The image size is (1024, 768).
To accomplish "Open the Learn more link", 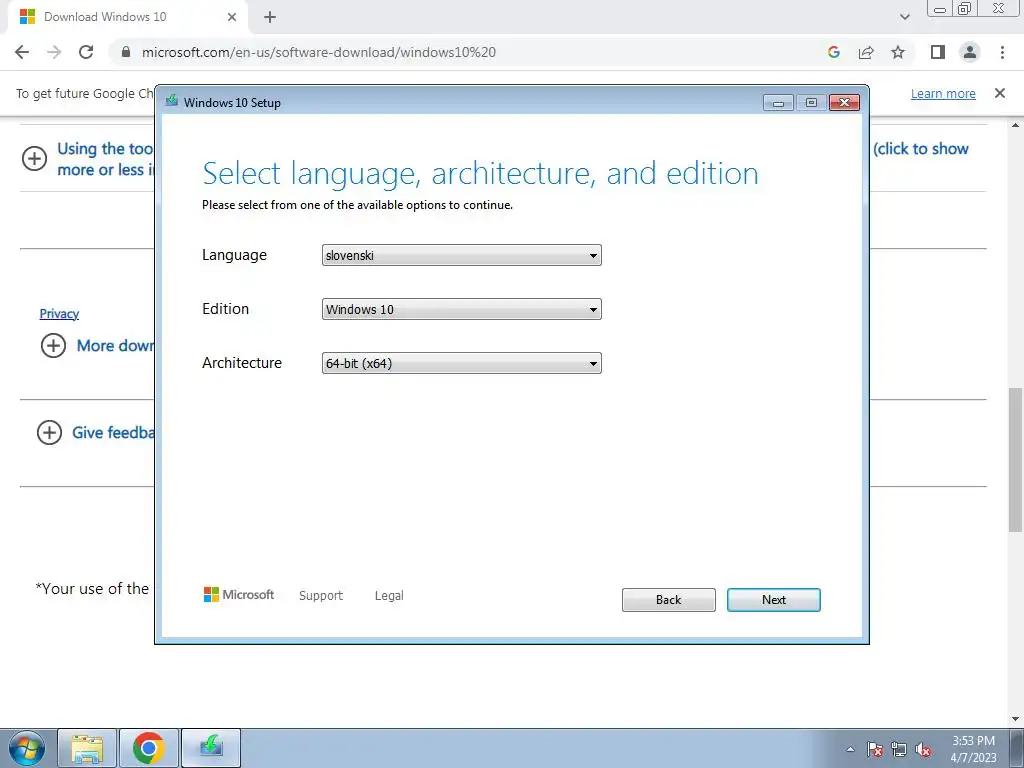I will tap(943, 93).
